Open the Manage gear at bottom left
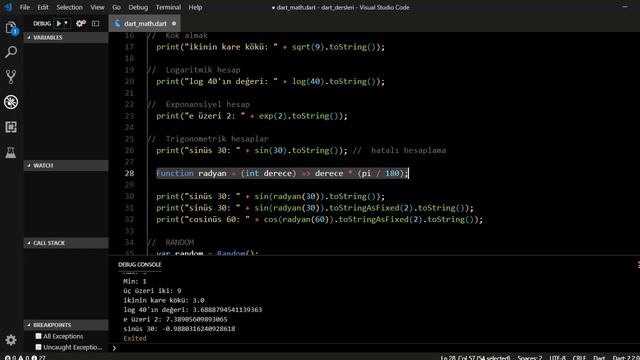This screenshot has height=360, width=640. 11,340
